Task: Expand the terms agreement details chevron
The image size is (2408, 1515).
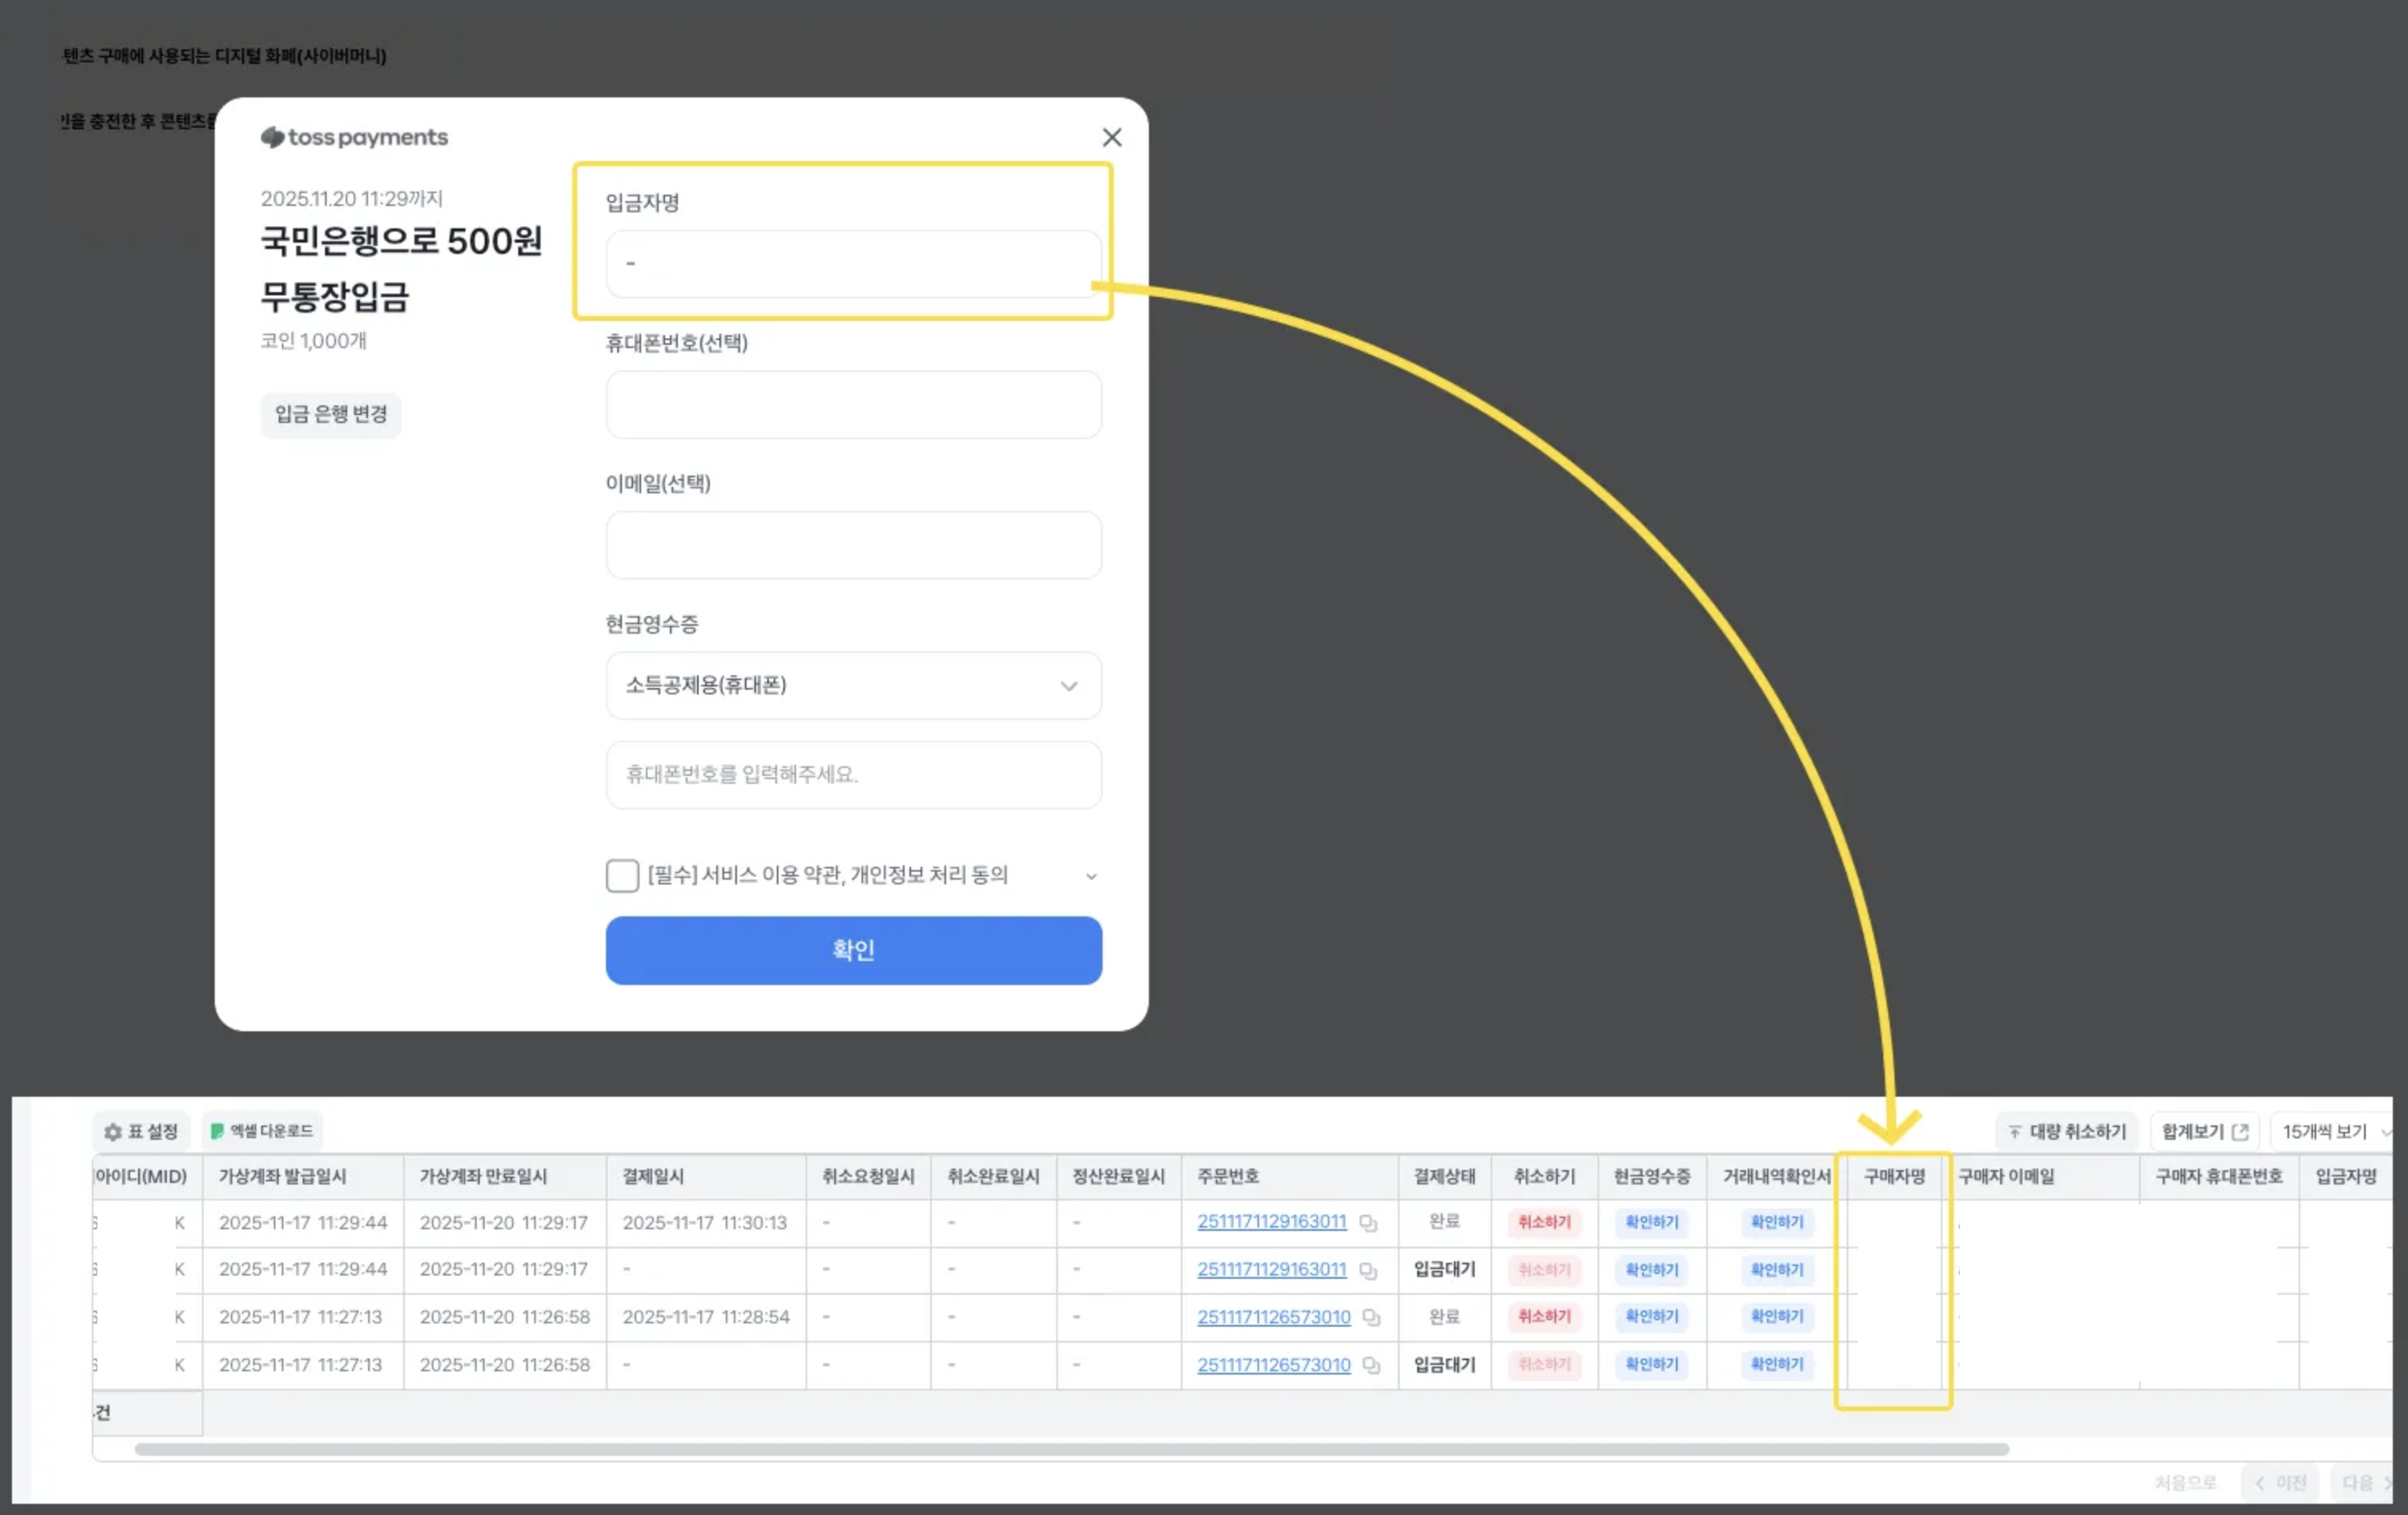Action: (1091, 876)
